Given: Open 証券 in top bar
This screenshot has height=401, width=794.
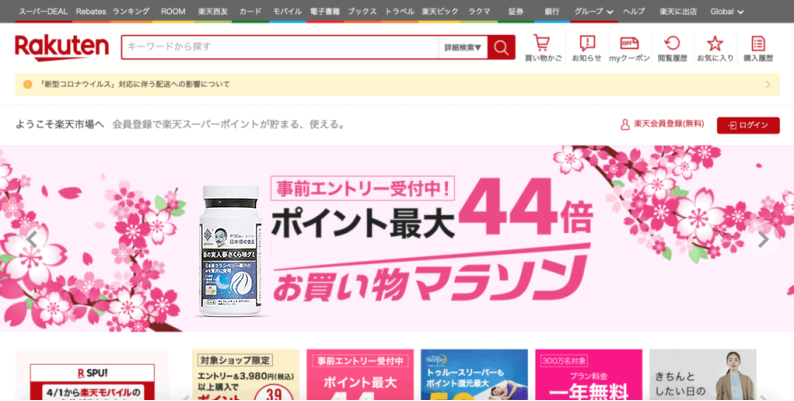Looking at the screenshot, I should tap(515, 11).
